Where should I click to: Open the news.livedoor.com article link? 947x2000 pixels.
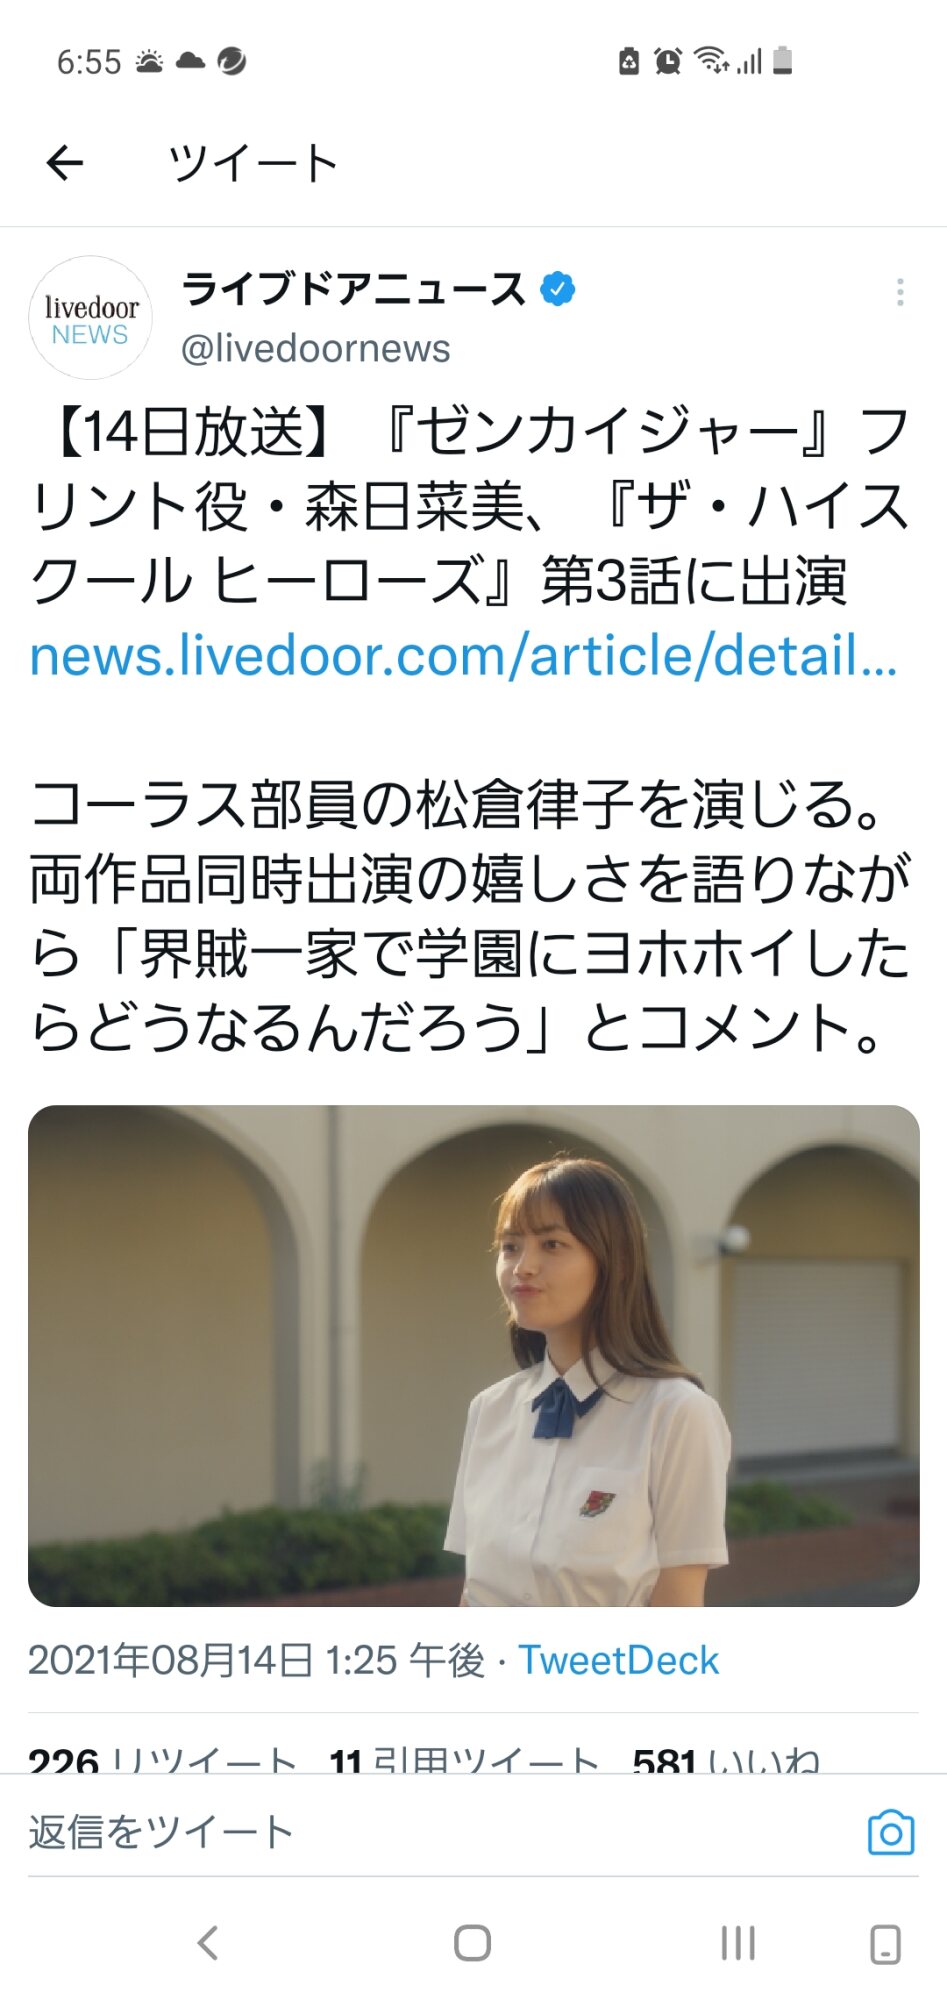click(464, 656)
